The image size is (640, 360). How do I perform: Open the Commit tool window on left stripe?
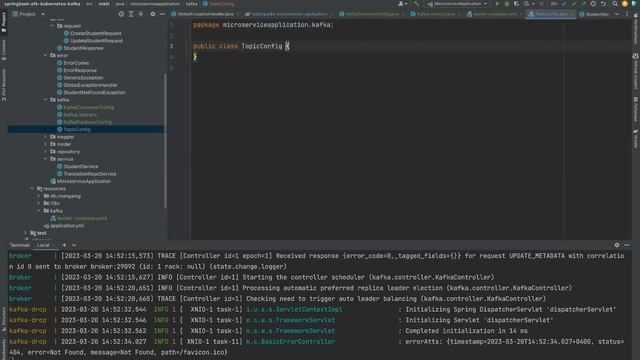coord(4,50)
